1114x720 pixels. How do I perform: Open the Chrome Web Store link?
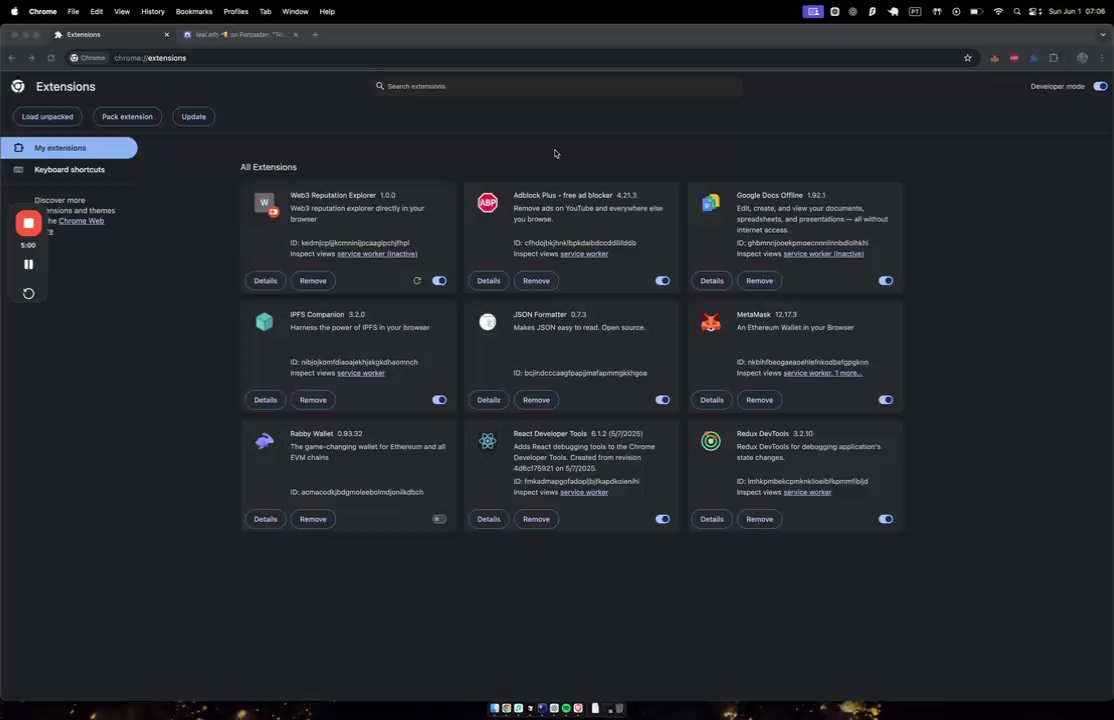tap(81, 221)
